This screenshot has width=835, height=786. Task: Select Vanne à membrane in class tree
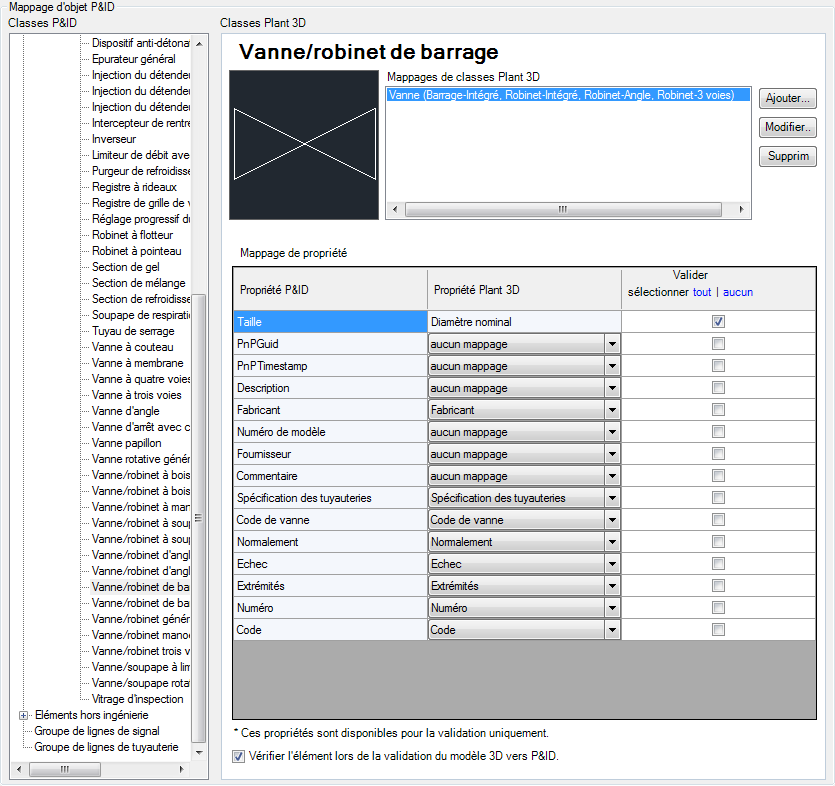(137, 363)
